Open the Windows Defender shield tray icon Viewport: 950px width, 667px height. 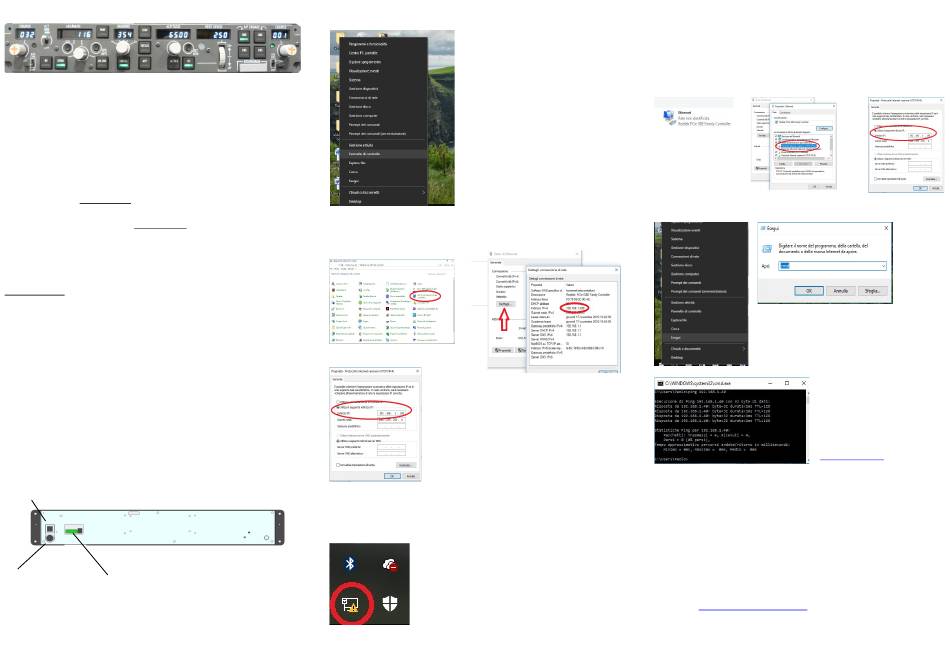[x=390, y=603]
